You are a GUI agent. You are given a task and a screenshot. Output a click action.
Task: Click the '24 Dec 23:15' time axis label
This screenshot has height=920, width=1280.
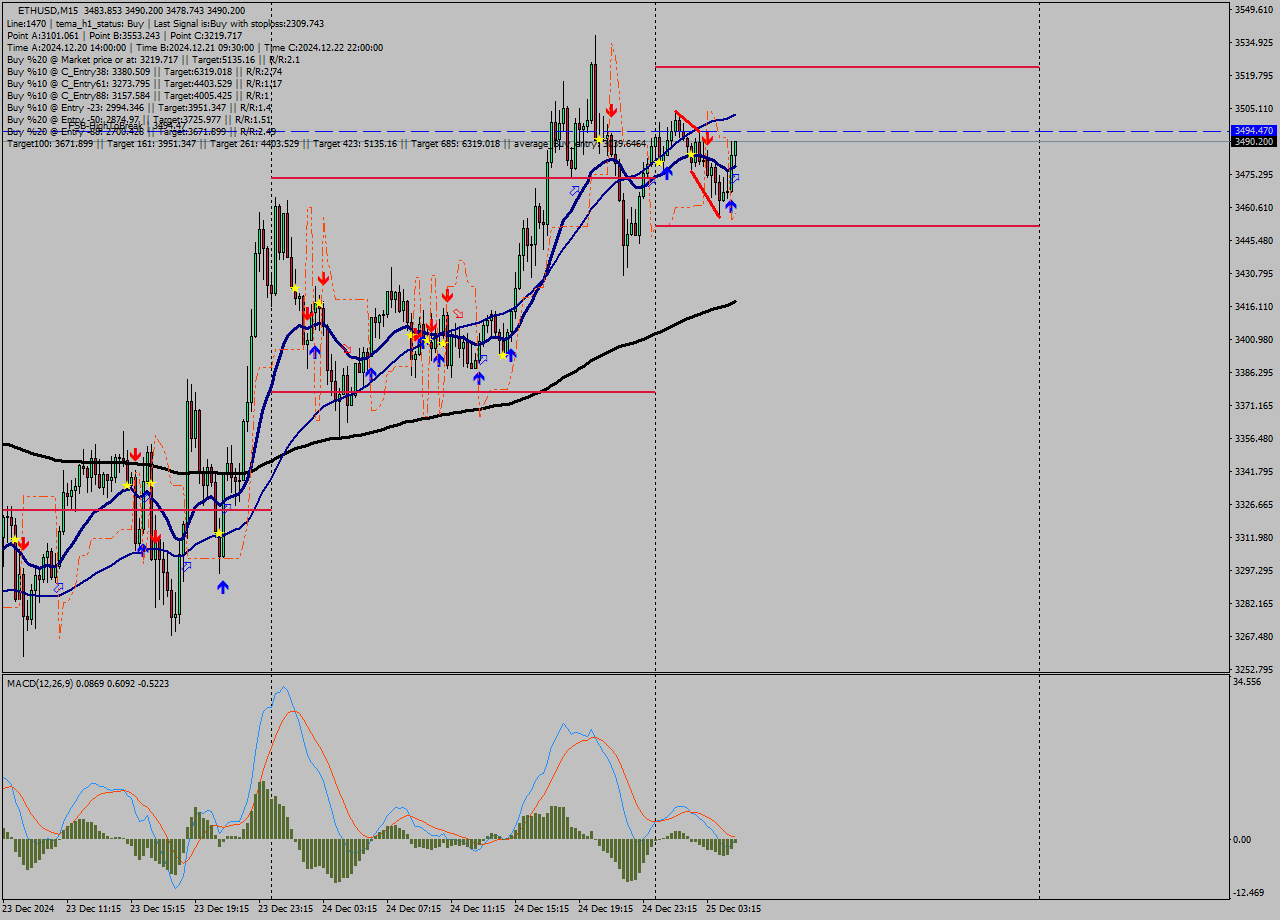point(670,909)
